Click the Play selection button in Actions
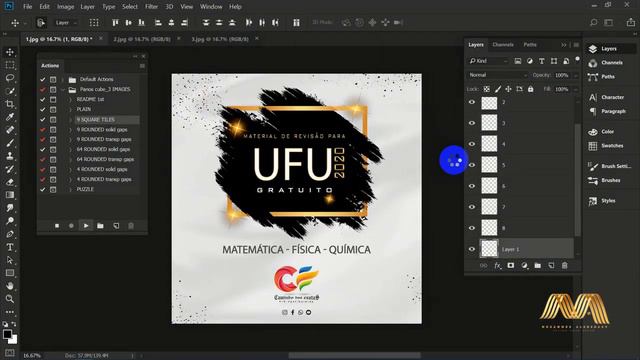The image size is (640, 360). [x=86, y=225]
